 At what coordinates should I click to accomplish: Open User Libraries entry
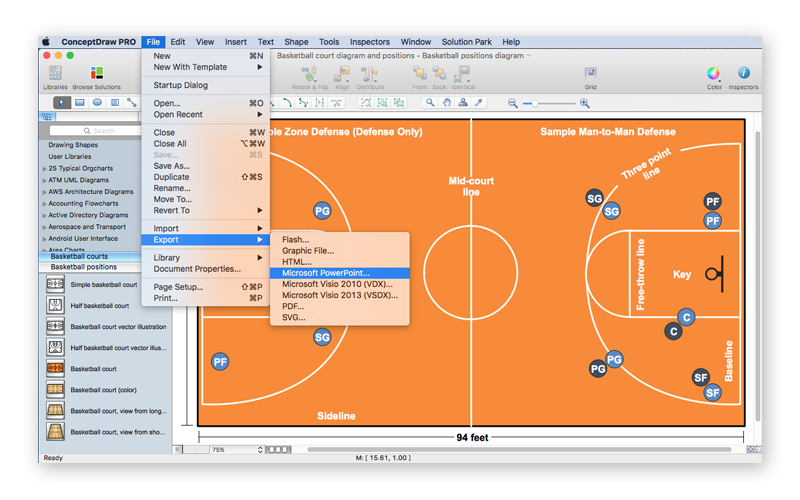click(x=70, y=157)
